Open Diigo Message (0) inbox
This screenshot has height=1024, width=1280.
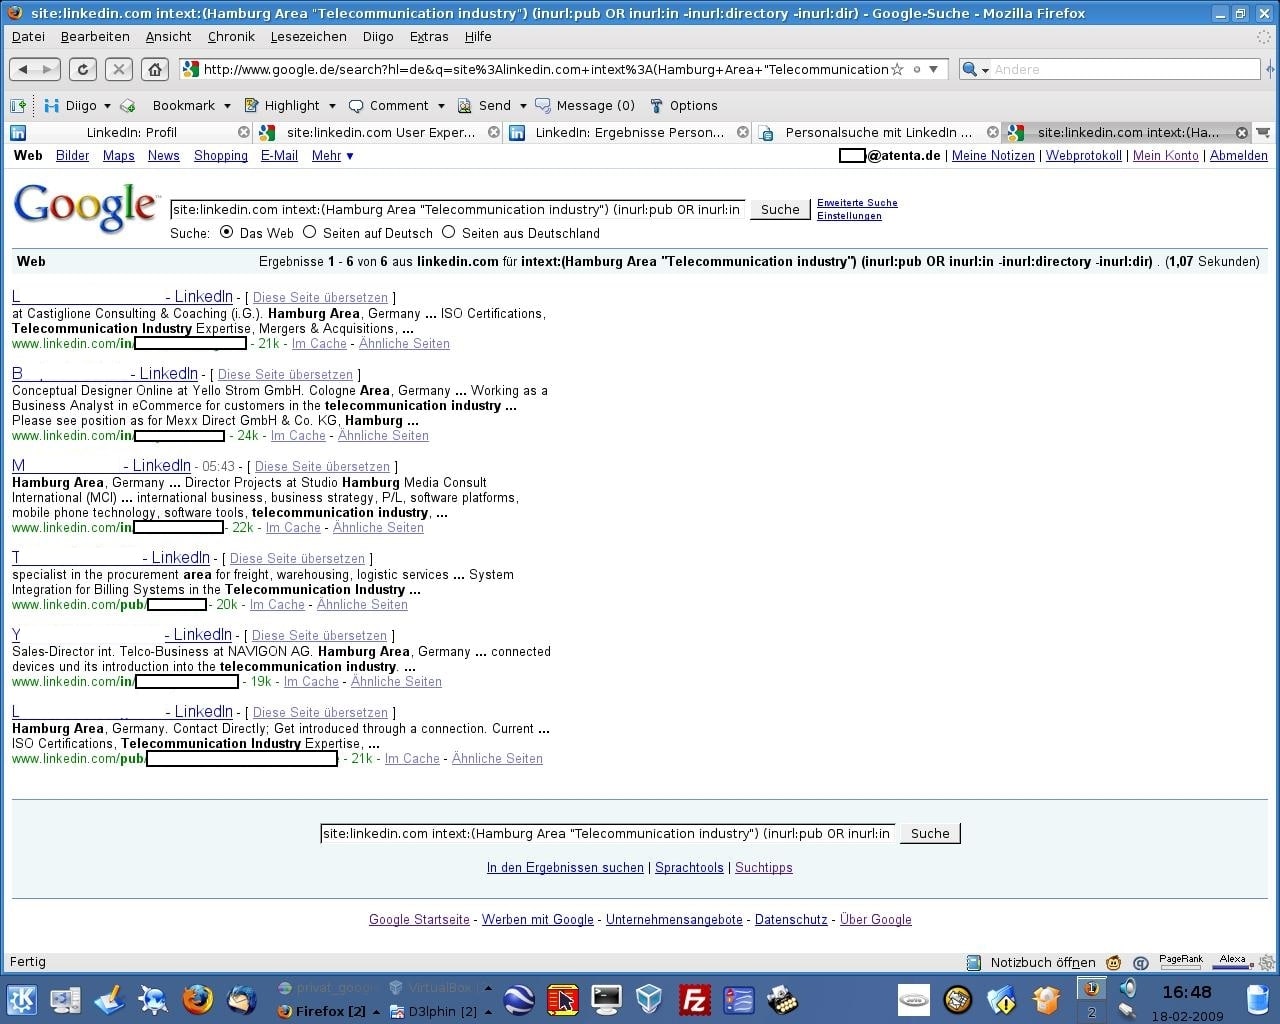coord(585,105)
